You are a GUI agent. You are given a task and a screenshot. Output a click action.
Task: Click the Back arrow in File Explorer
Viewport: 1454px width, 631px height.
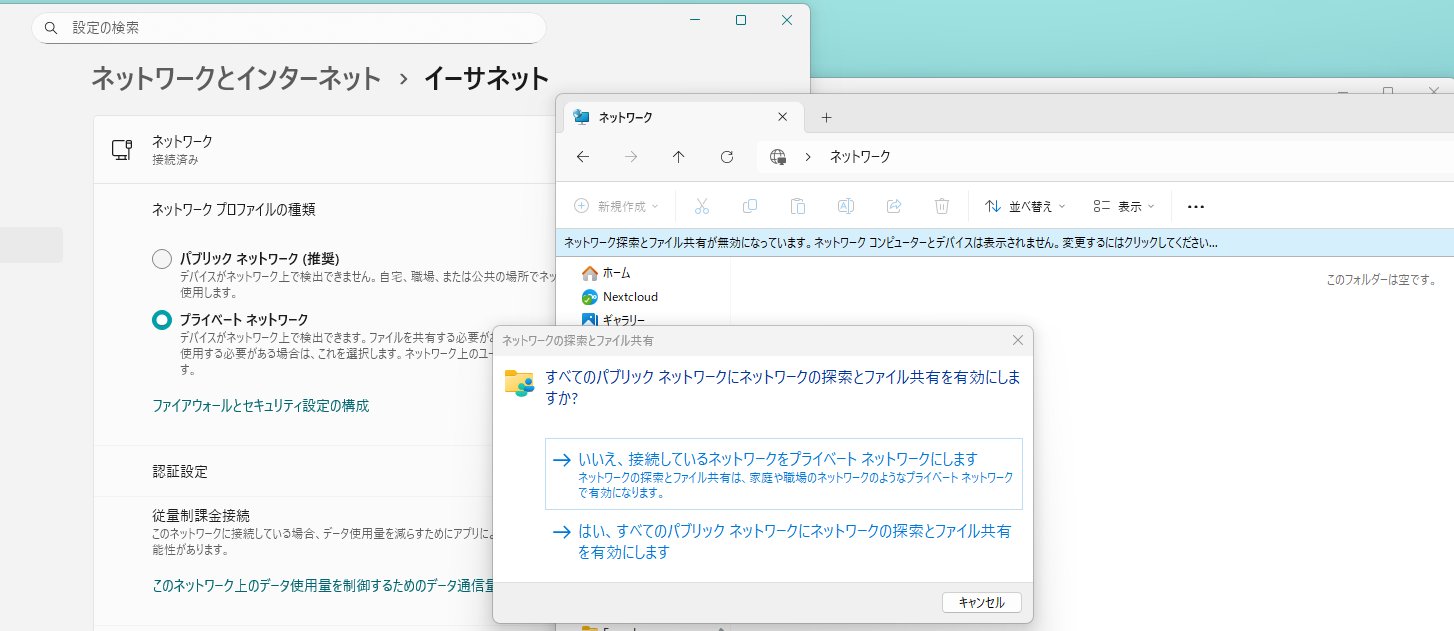coord(583,157)
